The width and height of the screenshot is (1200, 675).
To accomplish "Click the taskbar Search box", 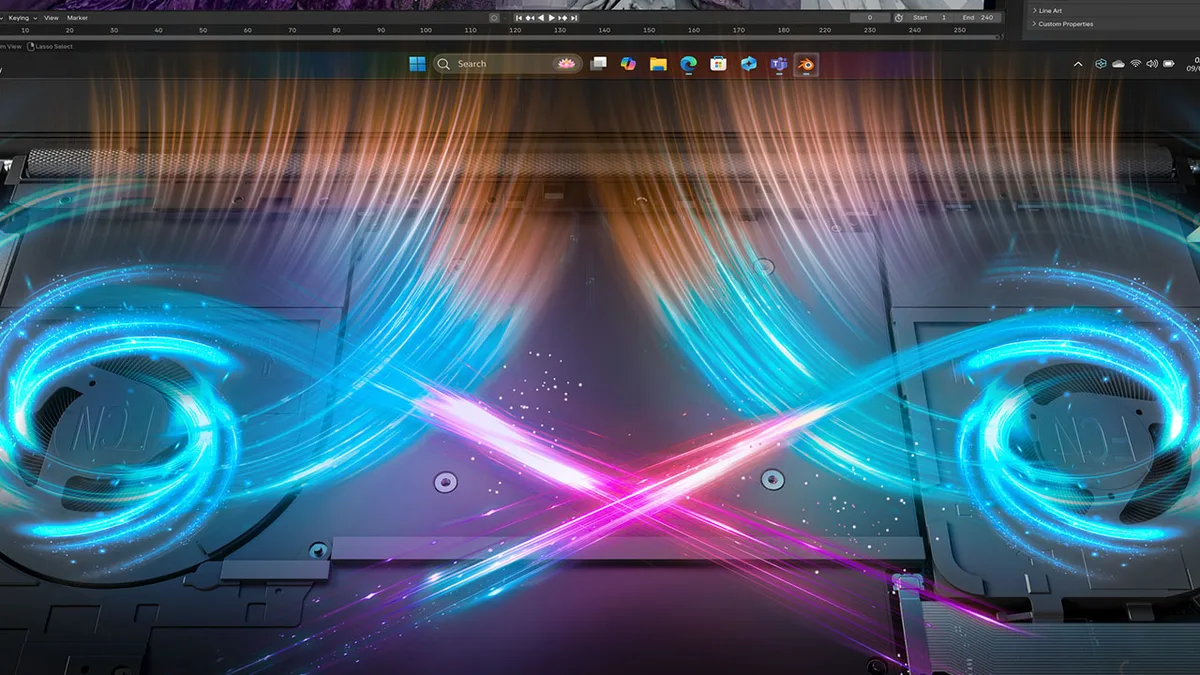I will tap(508, 64).
